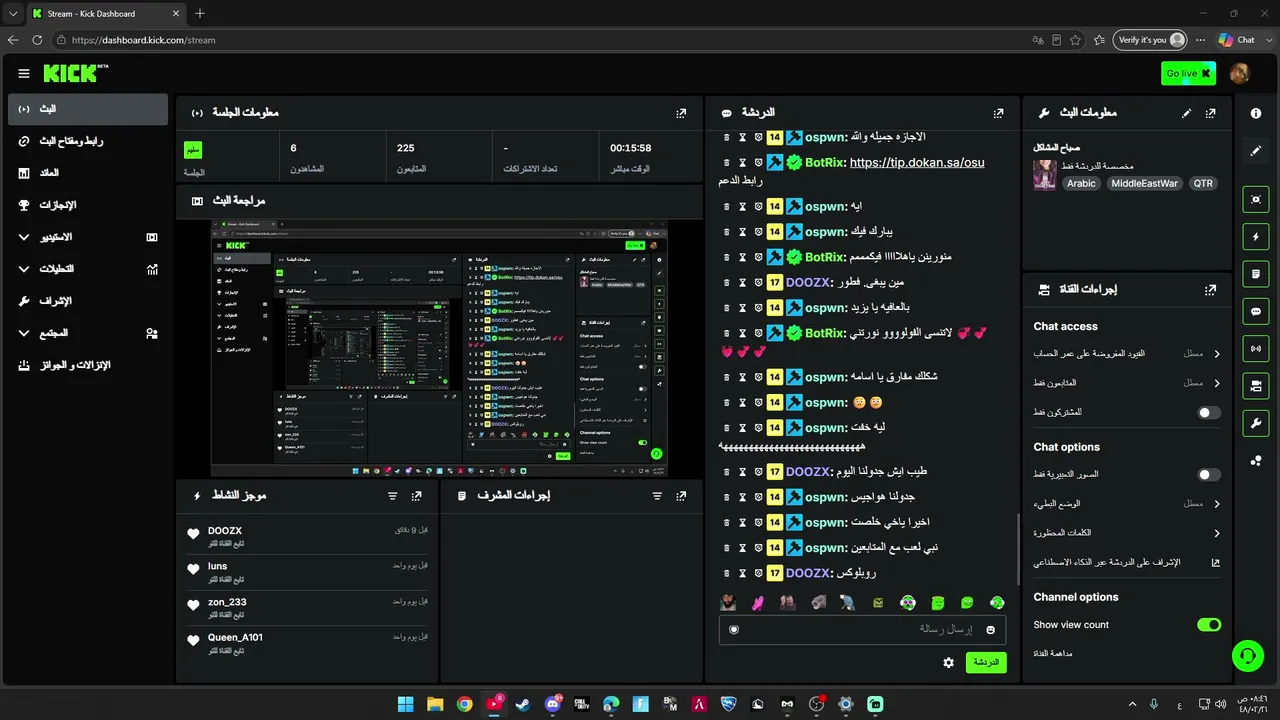Screen dimensions: 1280x720
Task: Open المتابعون فقط followers-only chevron
Action: [1217, 383]
